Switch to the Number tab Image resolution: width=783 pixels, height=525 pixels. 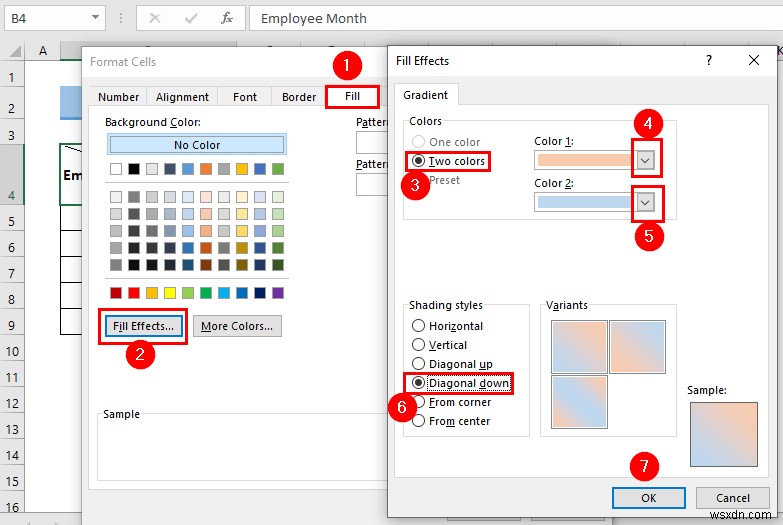click(118, 97)
